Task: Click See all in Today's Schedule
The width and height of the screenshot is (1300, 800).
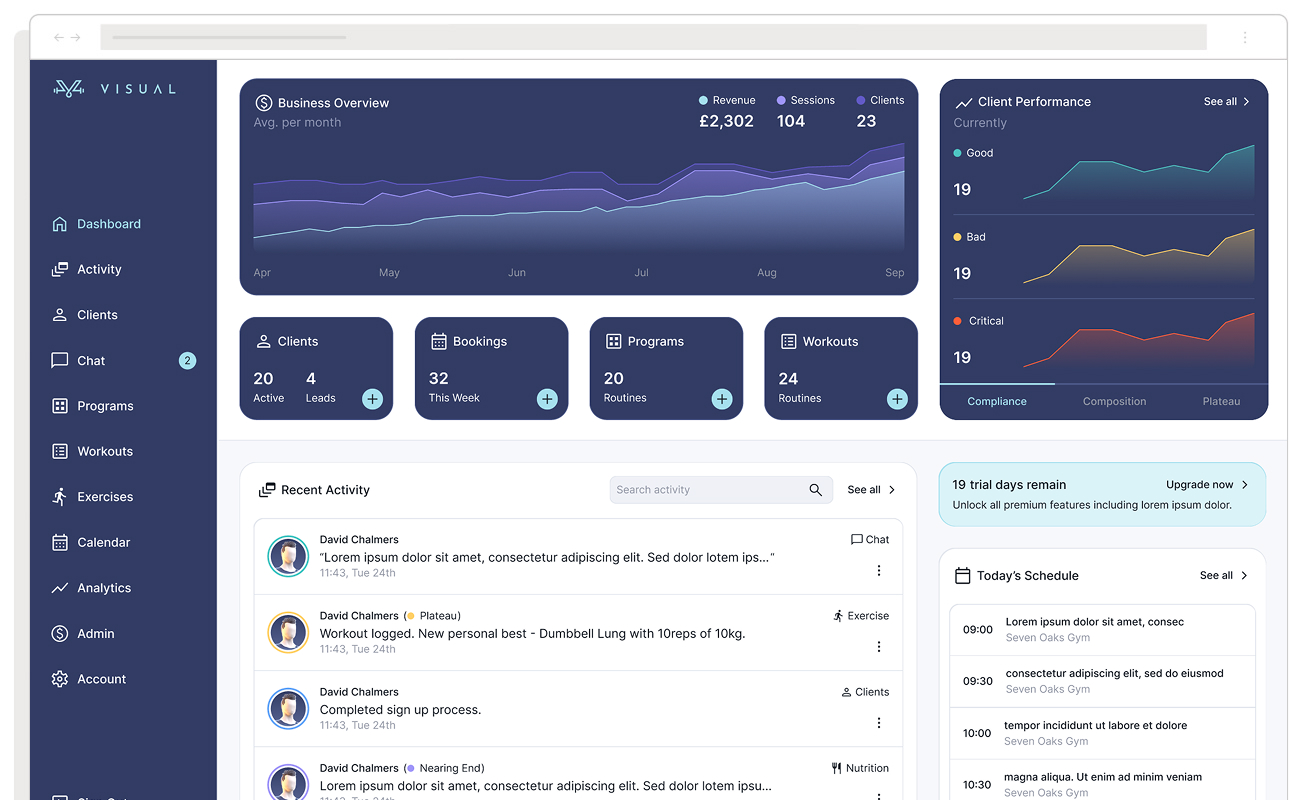Action: pyautogui.click(x=1224, y=576)
